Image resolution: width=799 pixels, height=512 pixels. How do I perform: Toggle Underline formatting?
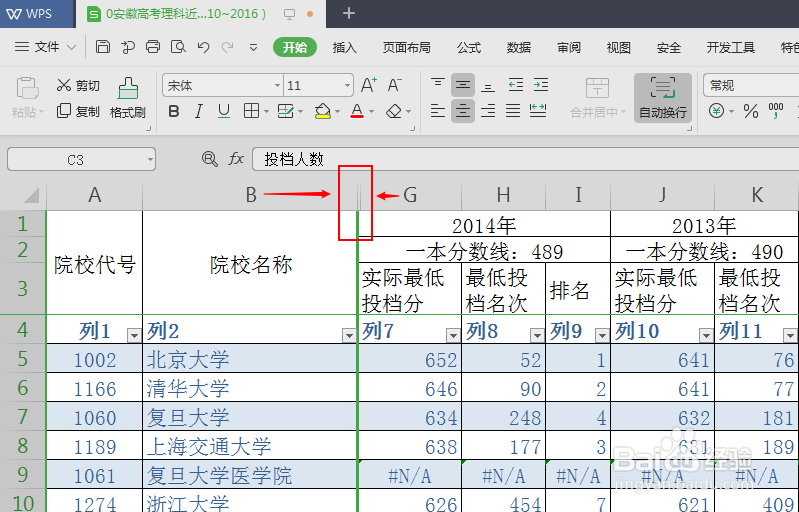tap(224, 111)
